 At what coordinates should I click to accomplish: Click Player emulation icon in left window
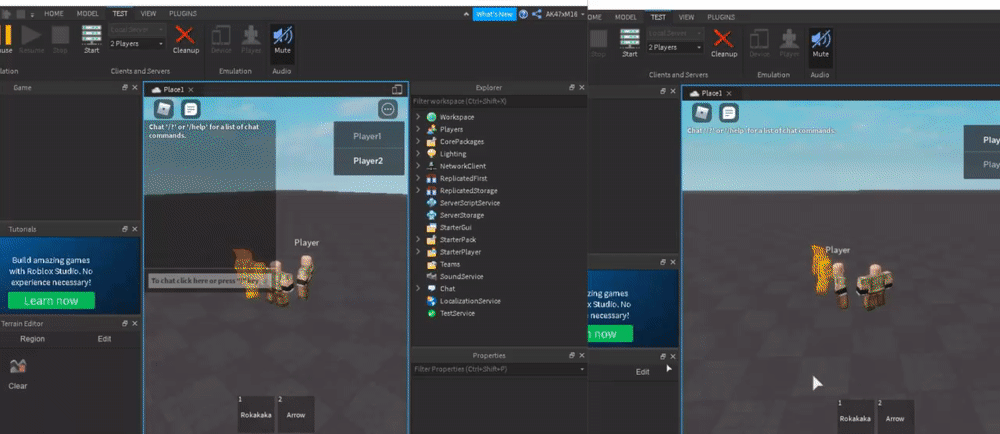tap(251, 35)
